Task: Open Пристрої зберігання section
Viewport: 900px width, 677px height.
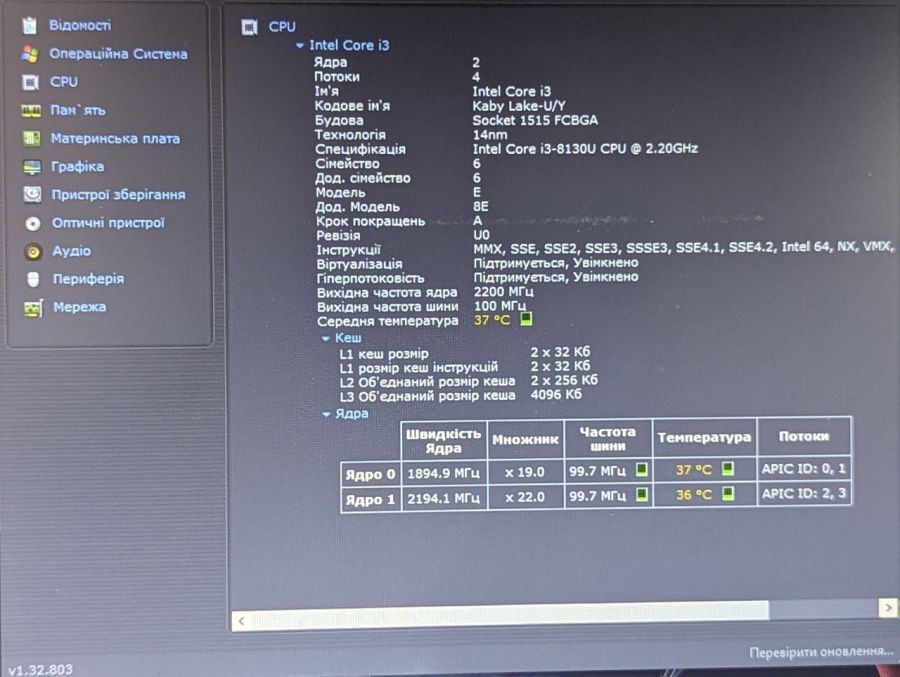Action: pyautogui.click(x=119, y=195)
